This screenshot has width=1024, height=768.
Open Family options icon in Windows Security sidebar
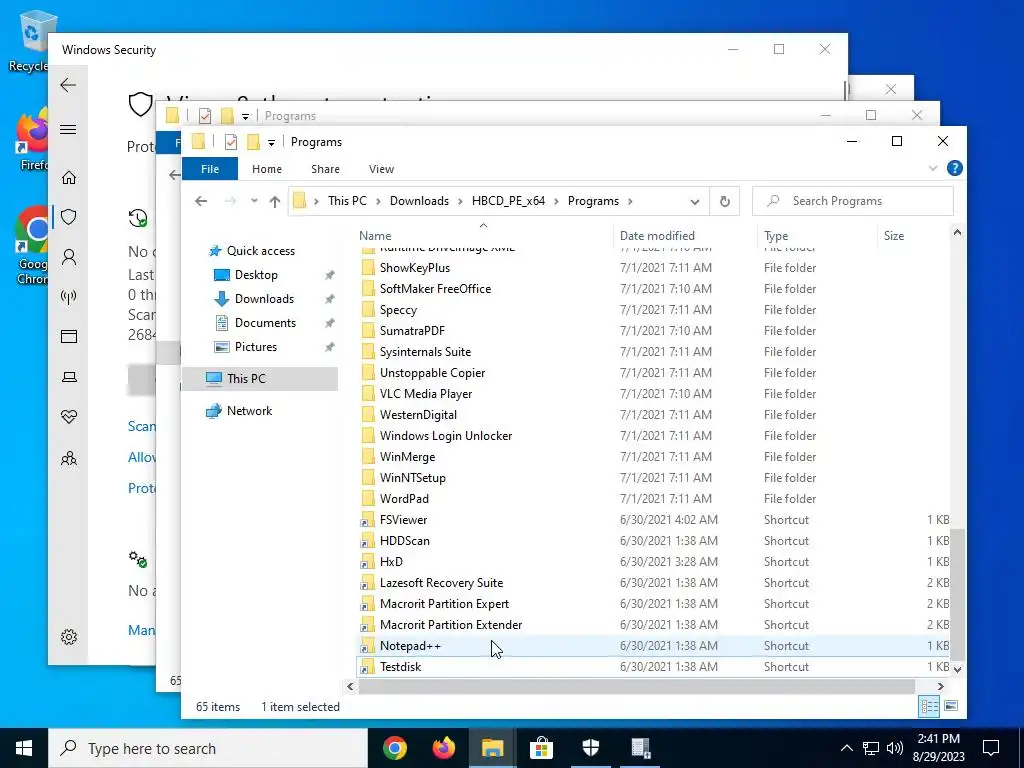[x=69, y=458]
